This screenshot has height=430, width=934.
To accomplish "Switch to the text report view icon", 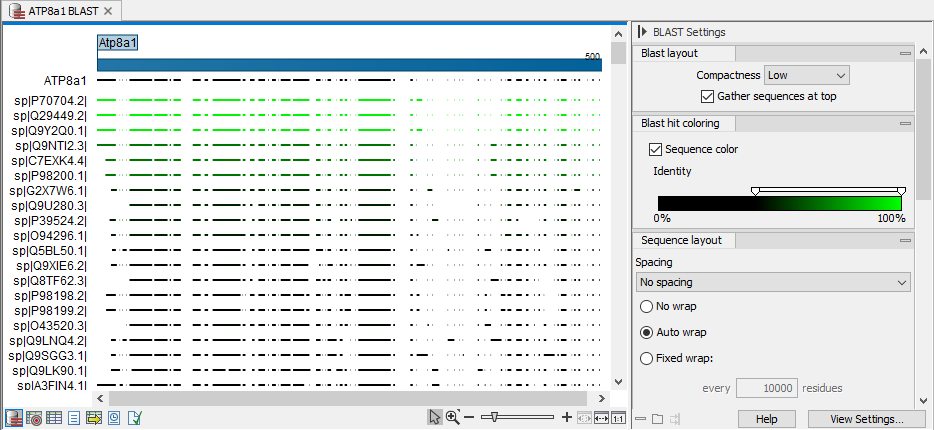I will coord(74,418).
